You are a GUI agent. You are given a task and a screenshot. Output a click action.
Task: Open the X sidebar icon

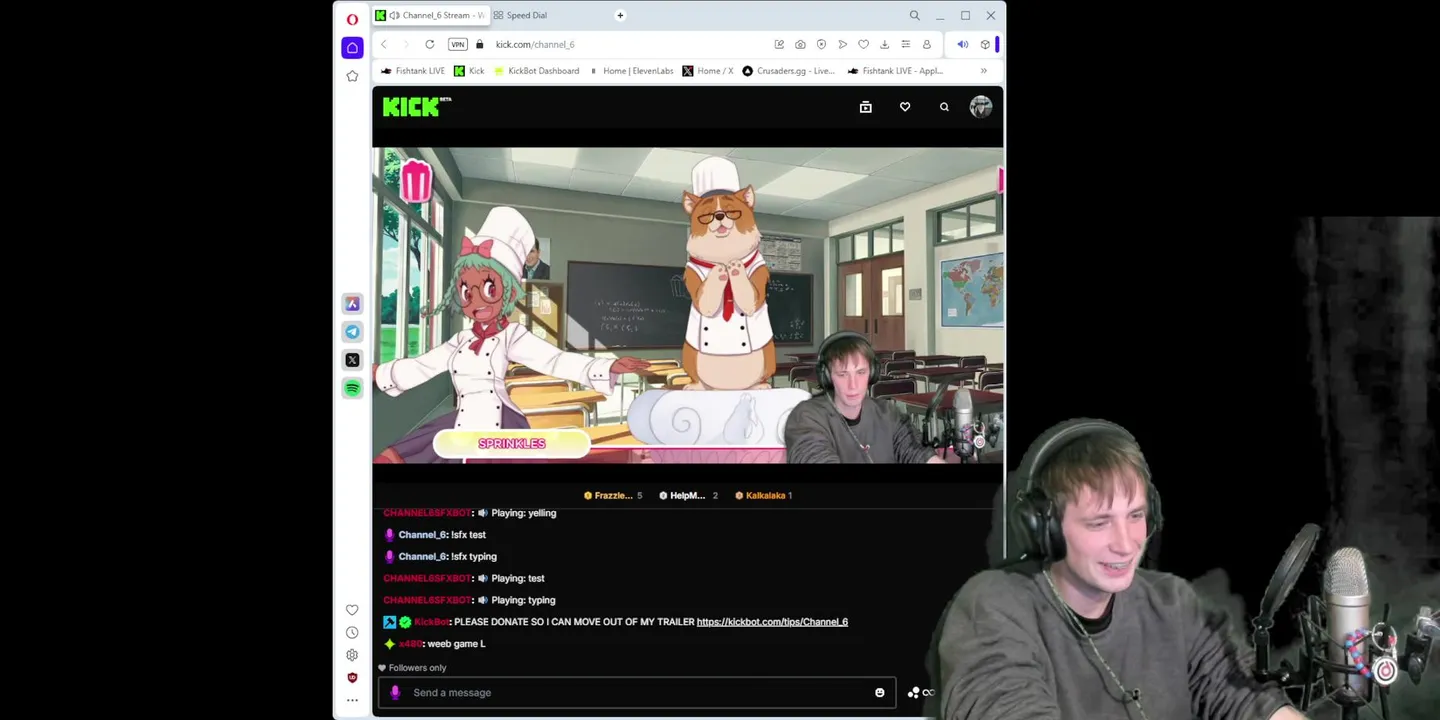(352, 360)
